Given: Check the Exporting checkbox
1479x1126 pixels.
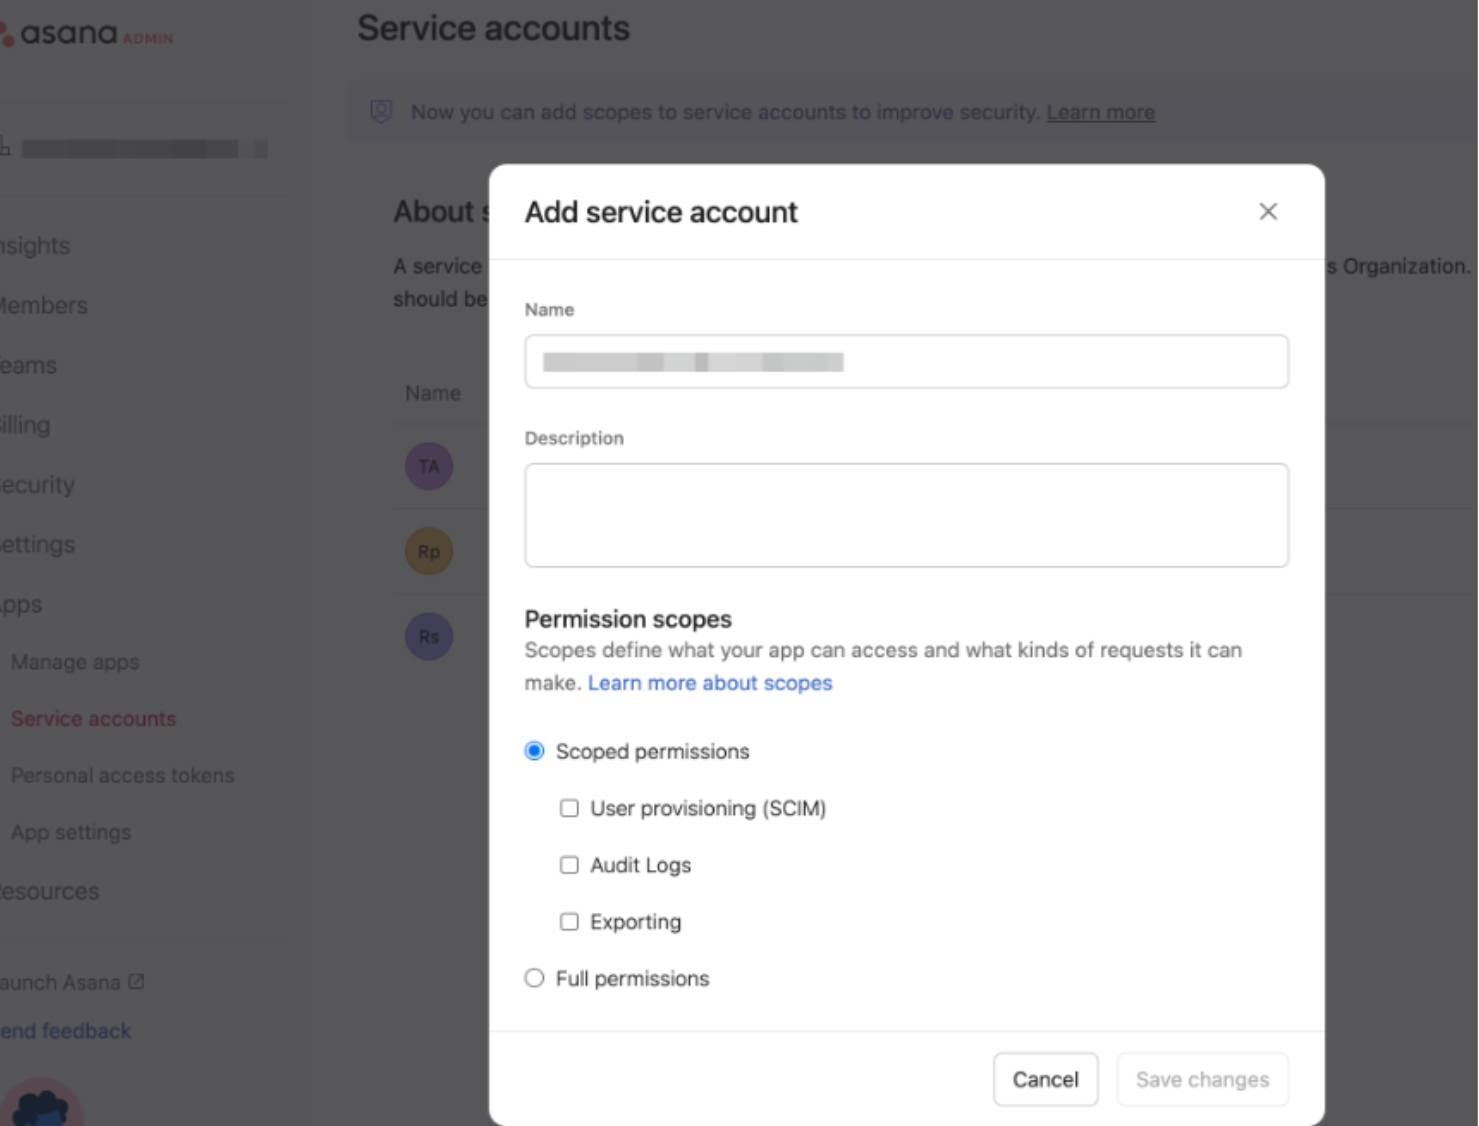Looking at the screenshot, I should [x=570, y=921].
